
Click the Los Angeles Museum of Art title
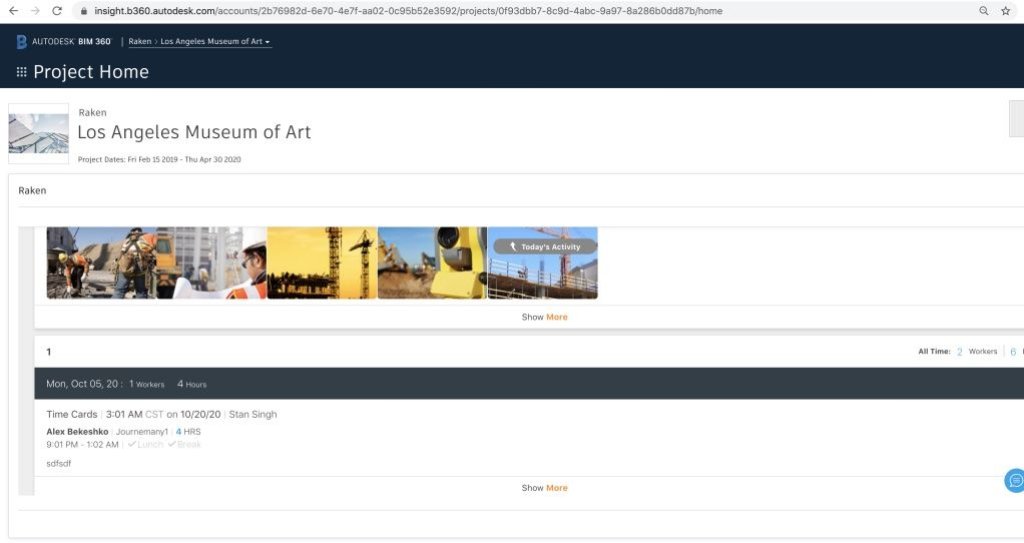(194, 132)
